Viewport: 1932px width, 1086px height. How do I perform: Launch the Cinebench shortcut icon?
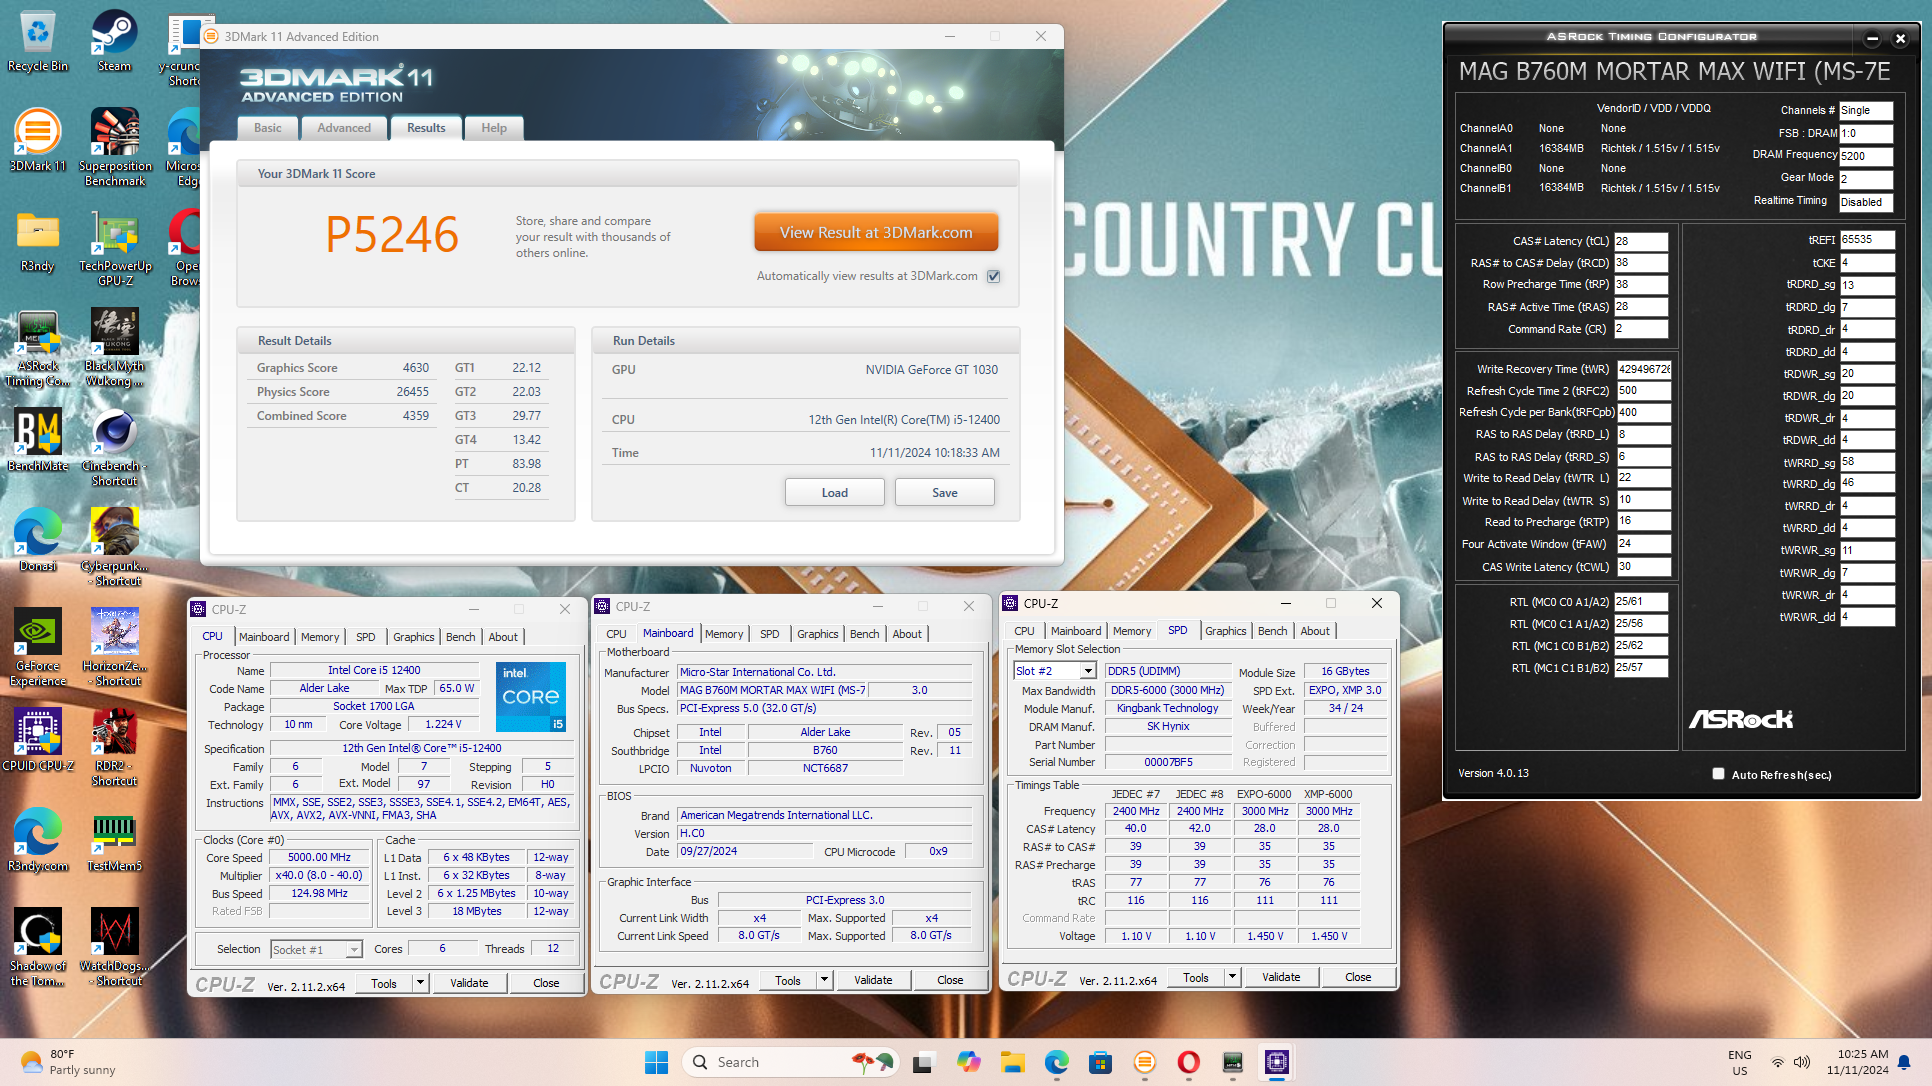point(115,447)
